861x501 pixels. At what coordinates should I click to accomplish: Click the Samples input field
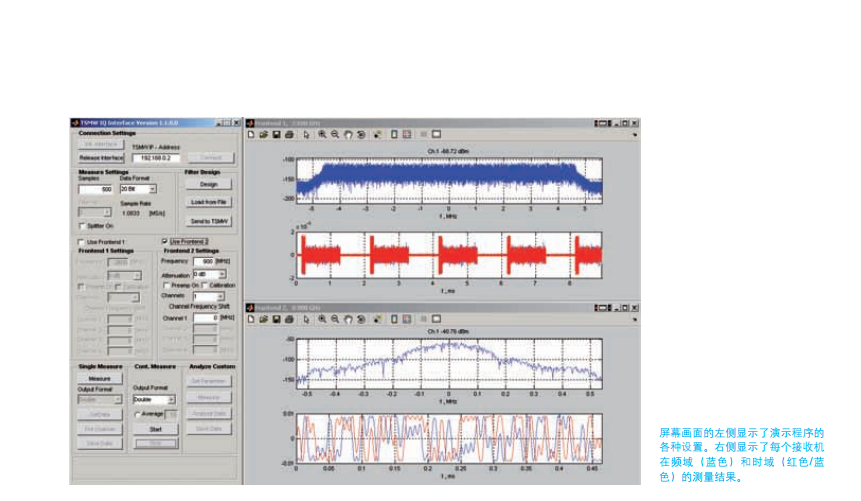tap(96, 189)
